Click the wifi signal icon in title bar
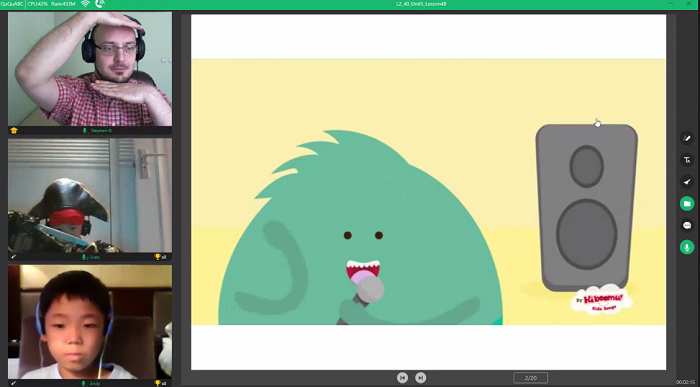 point(85,4)
